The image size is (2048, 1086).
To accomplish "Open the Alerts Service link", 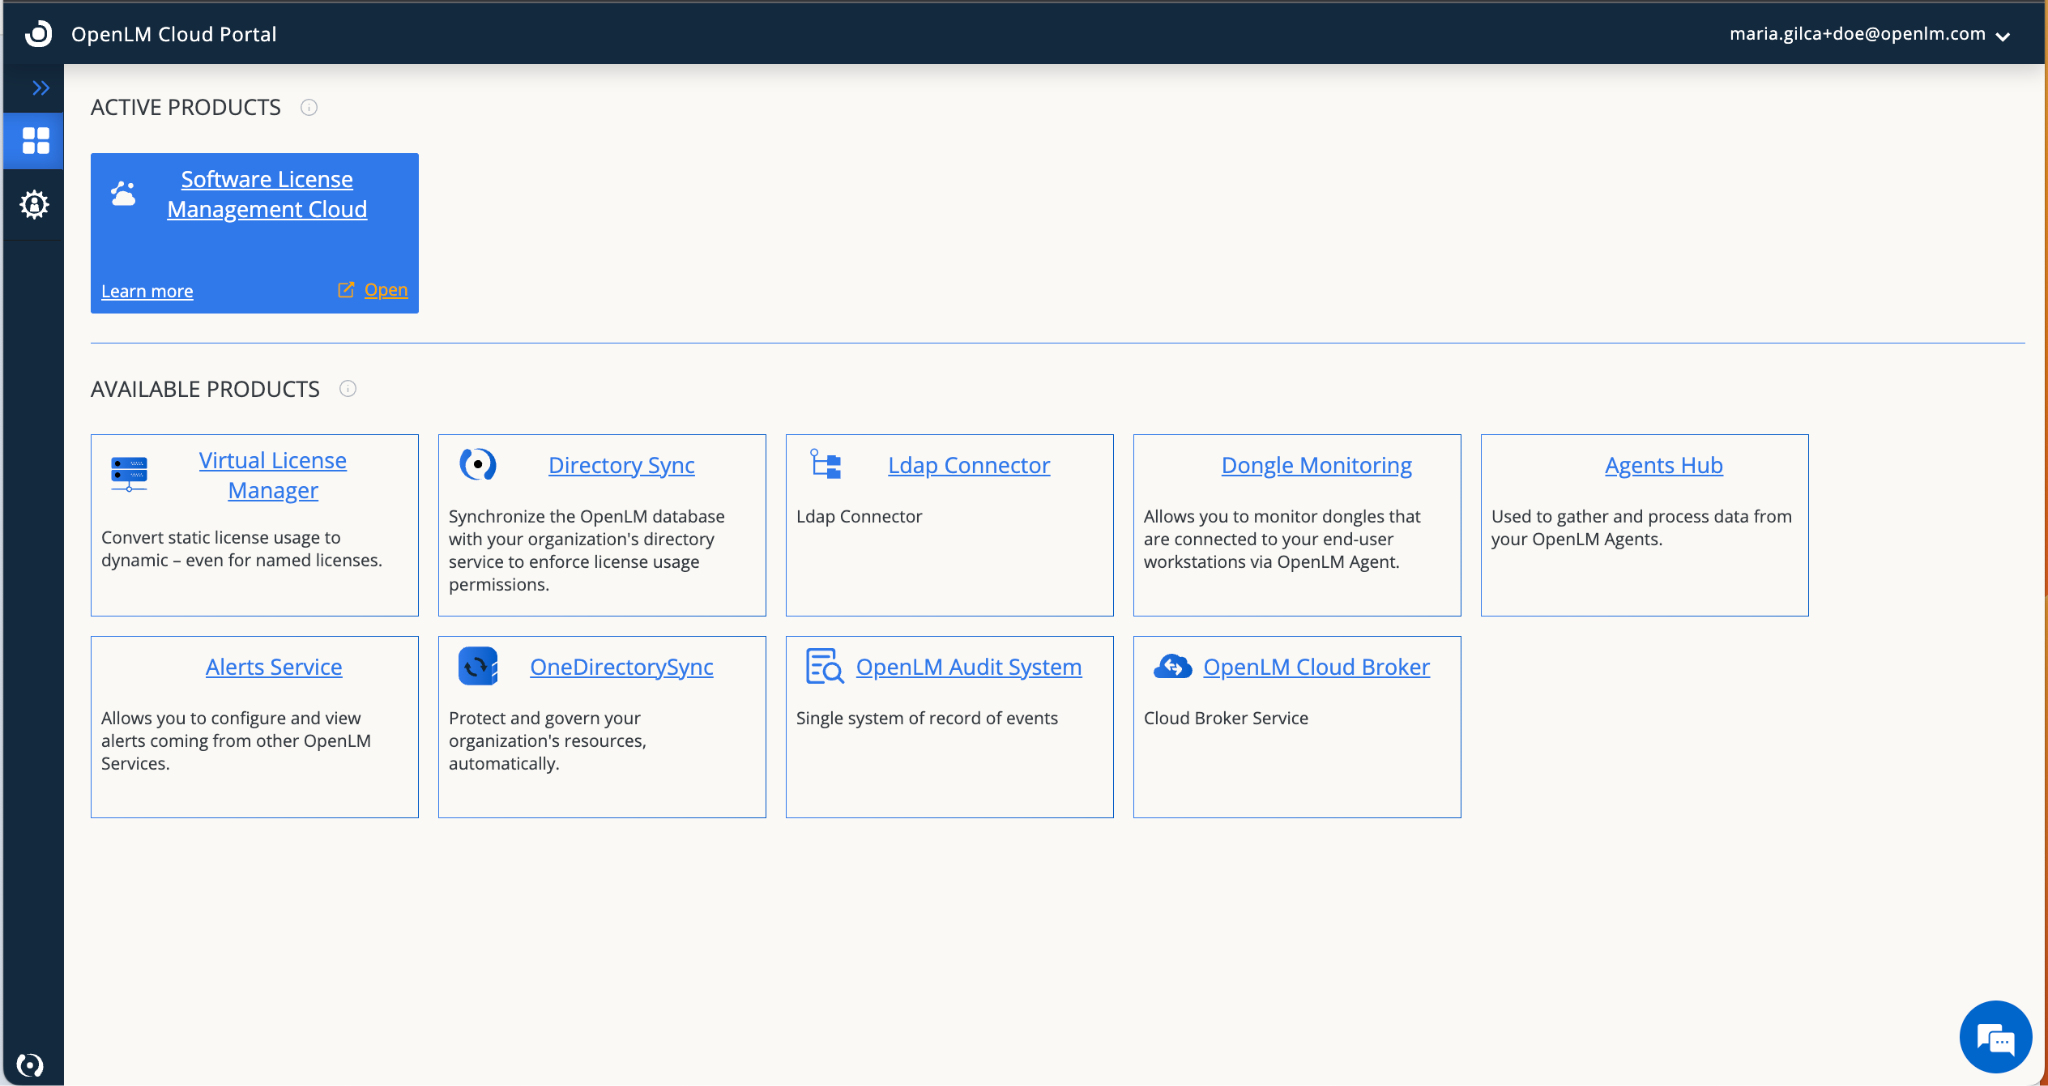I will pos(274,667).
